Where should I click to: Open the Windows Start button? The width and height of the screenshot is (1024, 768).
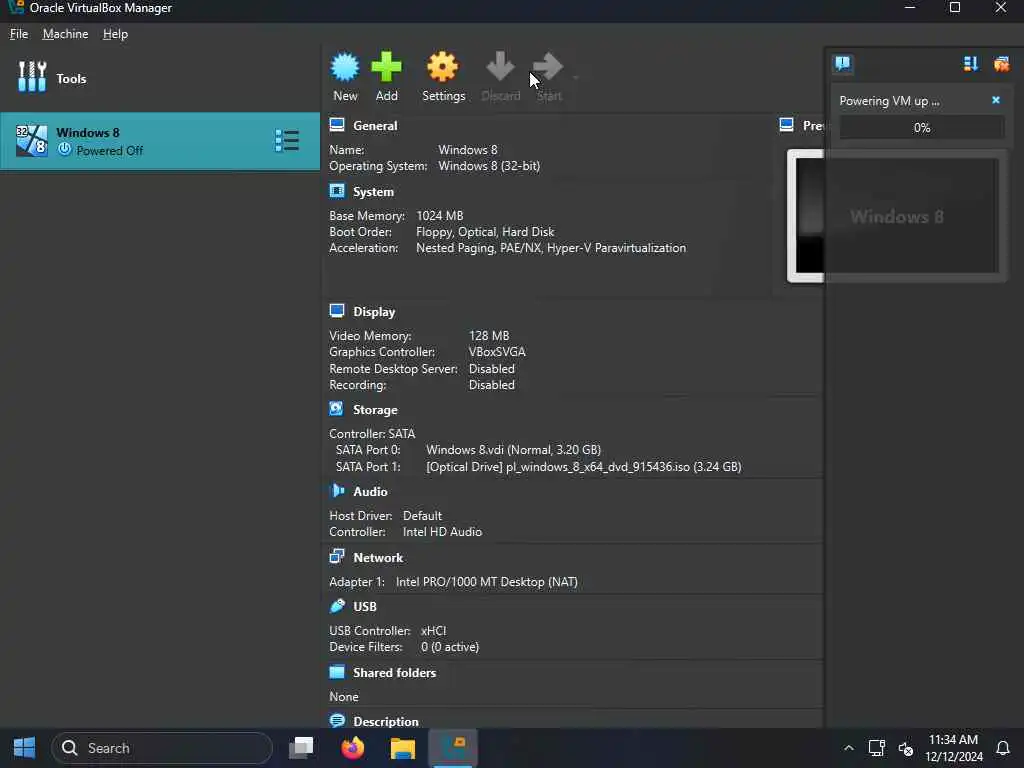24,748
